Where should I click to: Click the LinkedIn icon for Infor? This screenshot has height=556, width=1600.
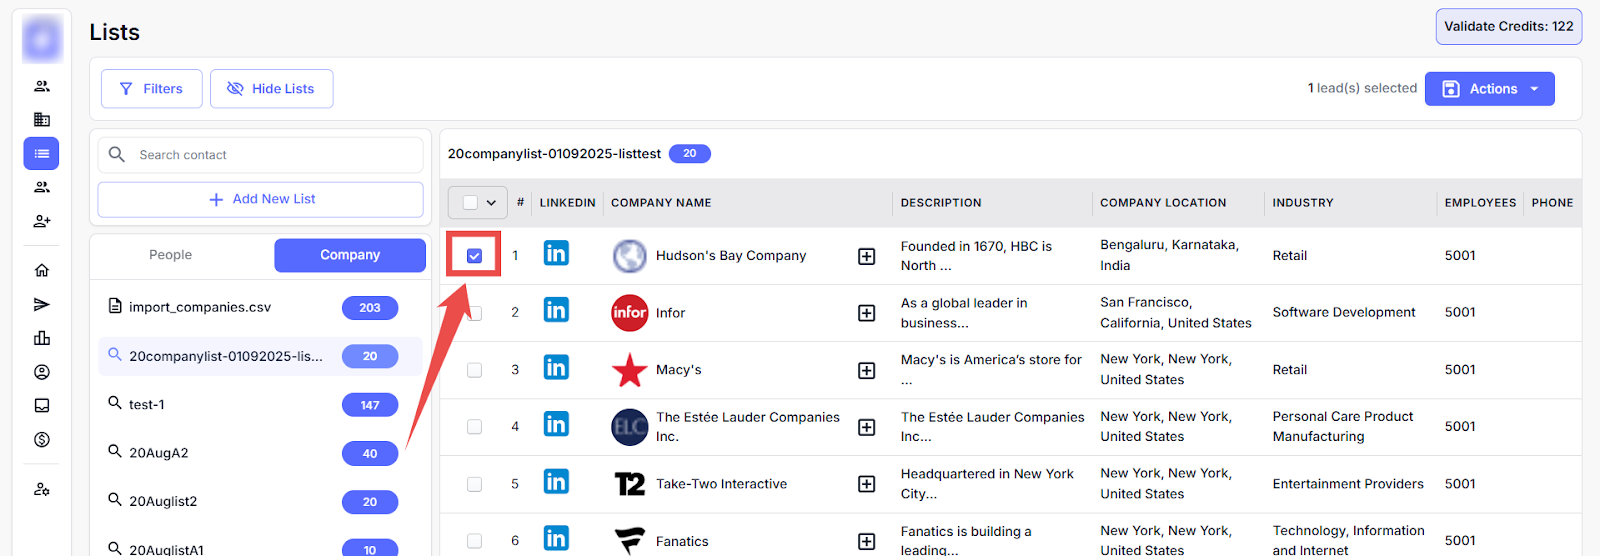(x=556, y=311)
